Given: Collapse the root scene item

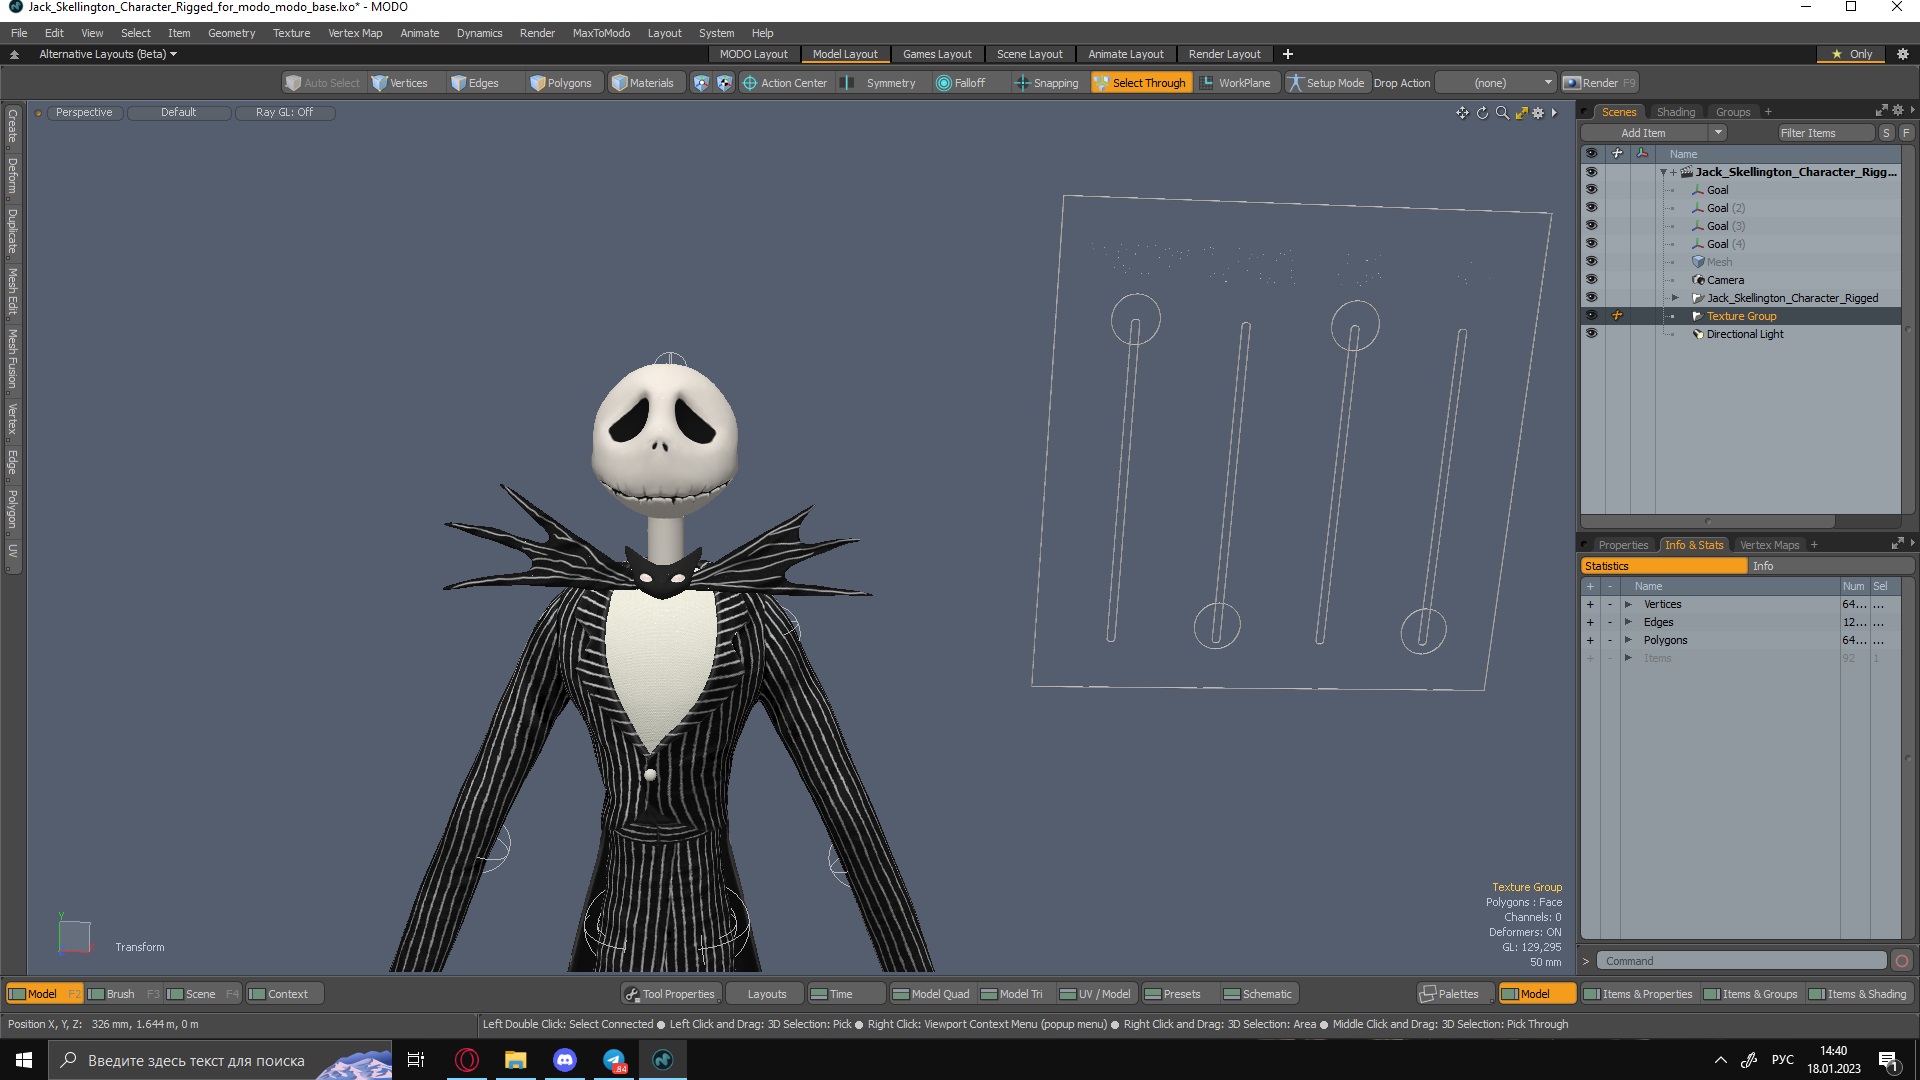Looking at the screenshot, I should click(1663, 172).
